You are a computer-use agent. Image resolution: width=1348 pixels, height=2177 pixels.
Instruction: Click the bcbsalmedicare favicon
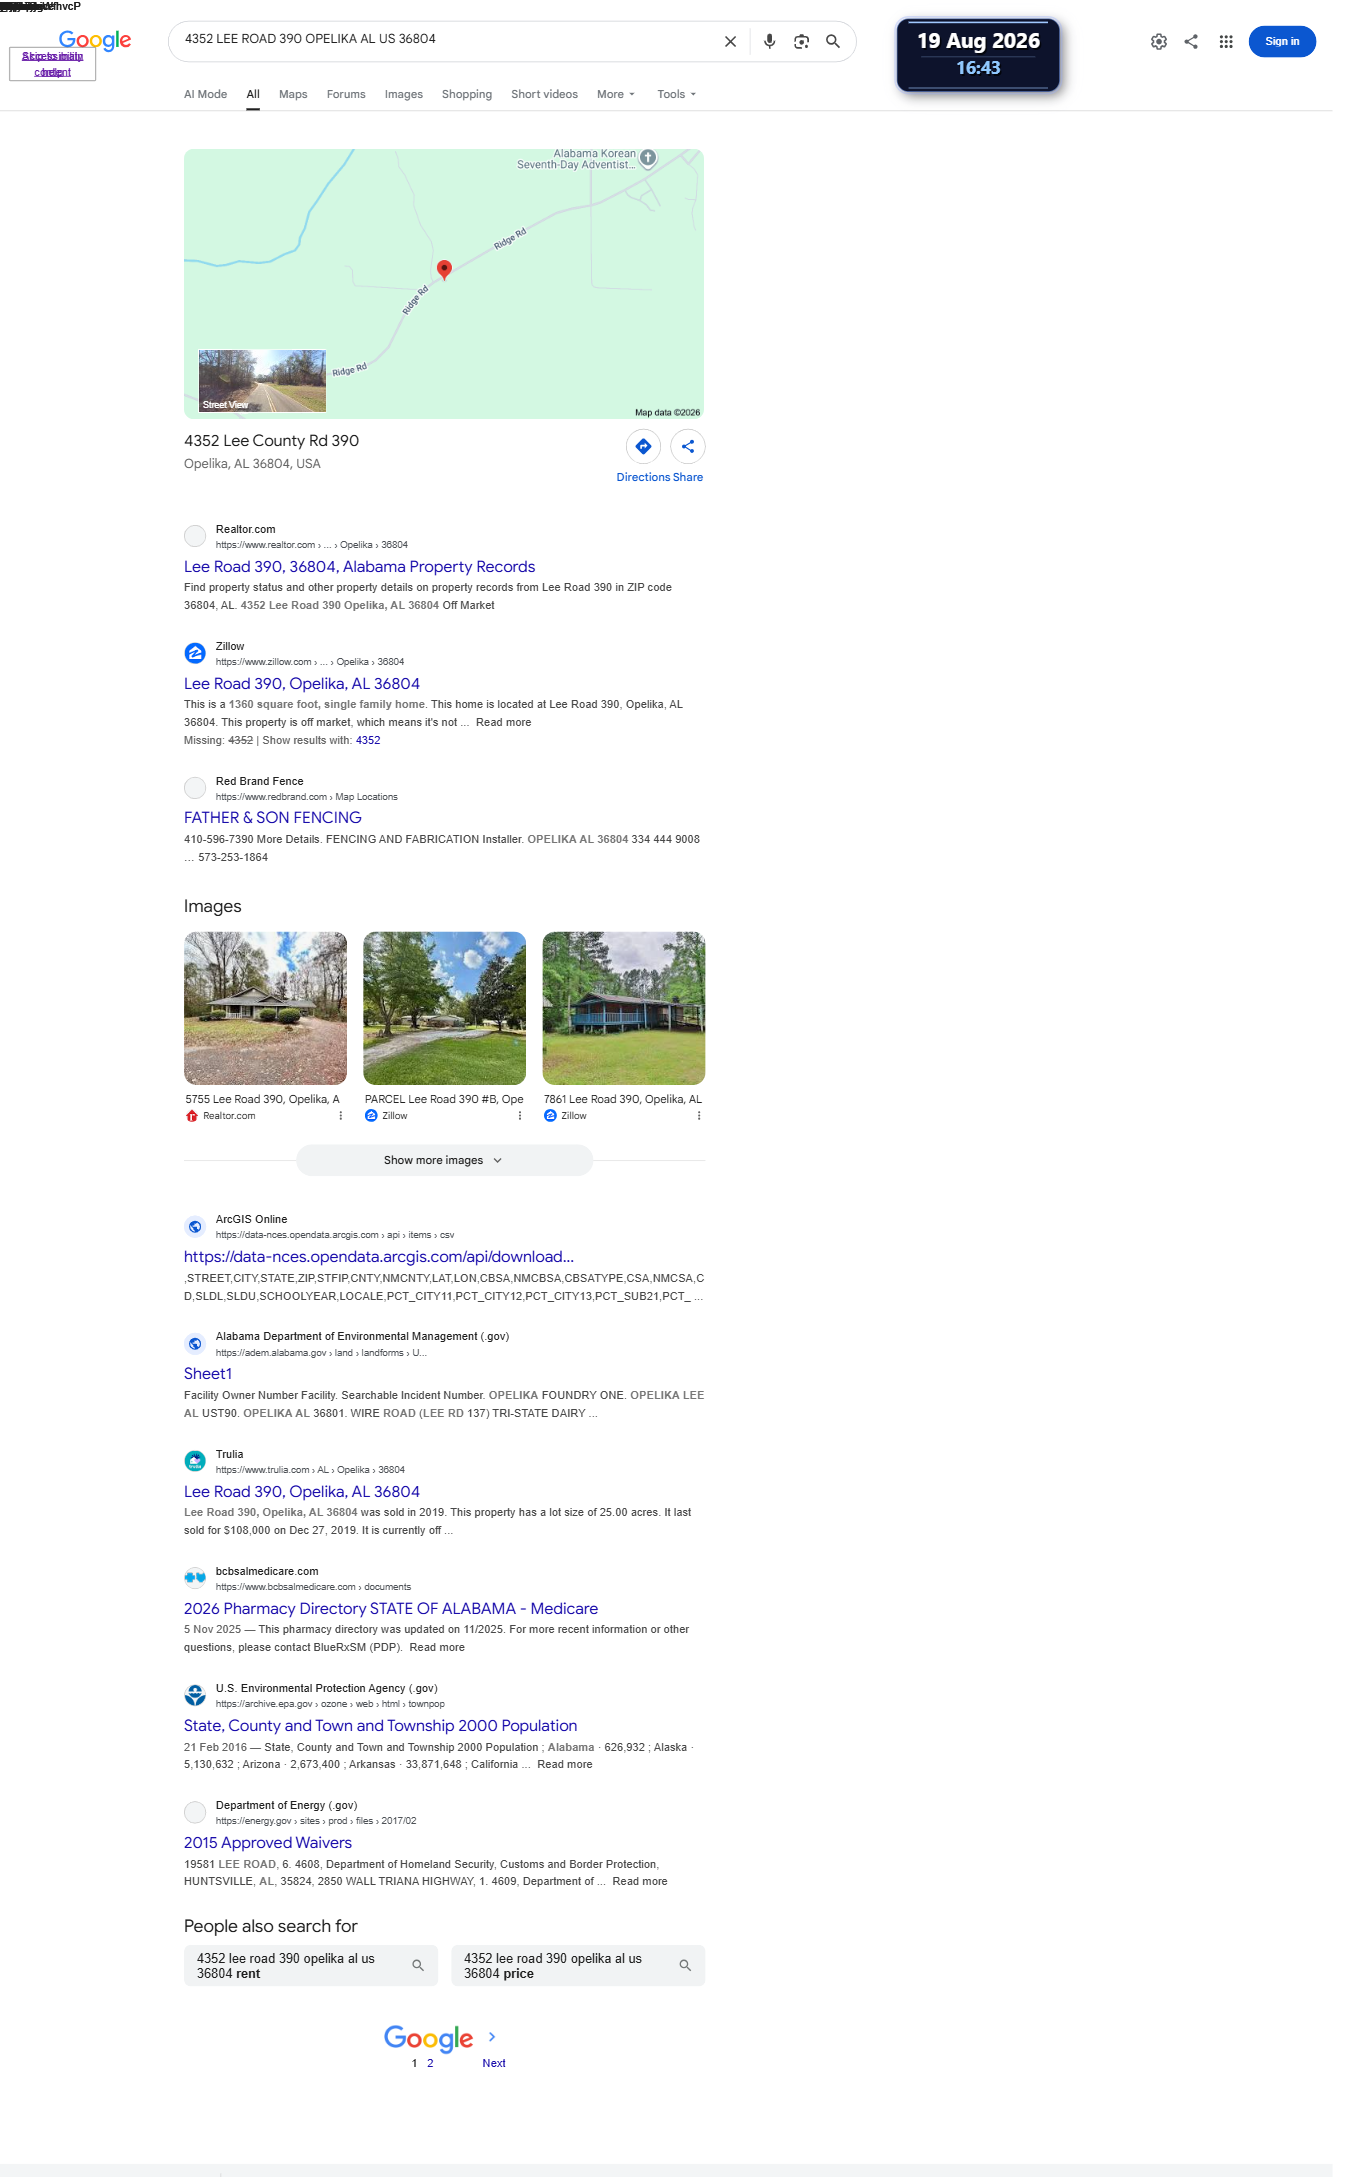(x=195, y=1578)
